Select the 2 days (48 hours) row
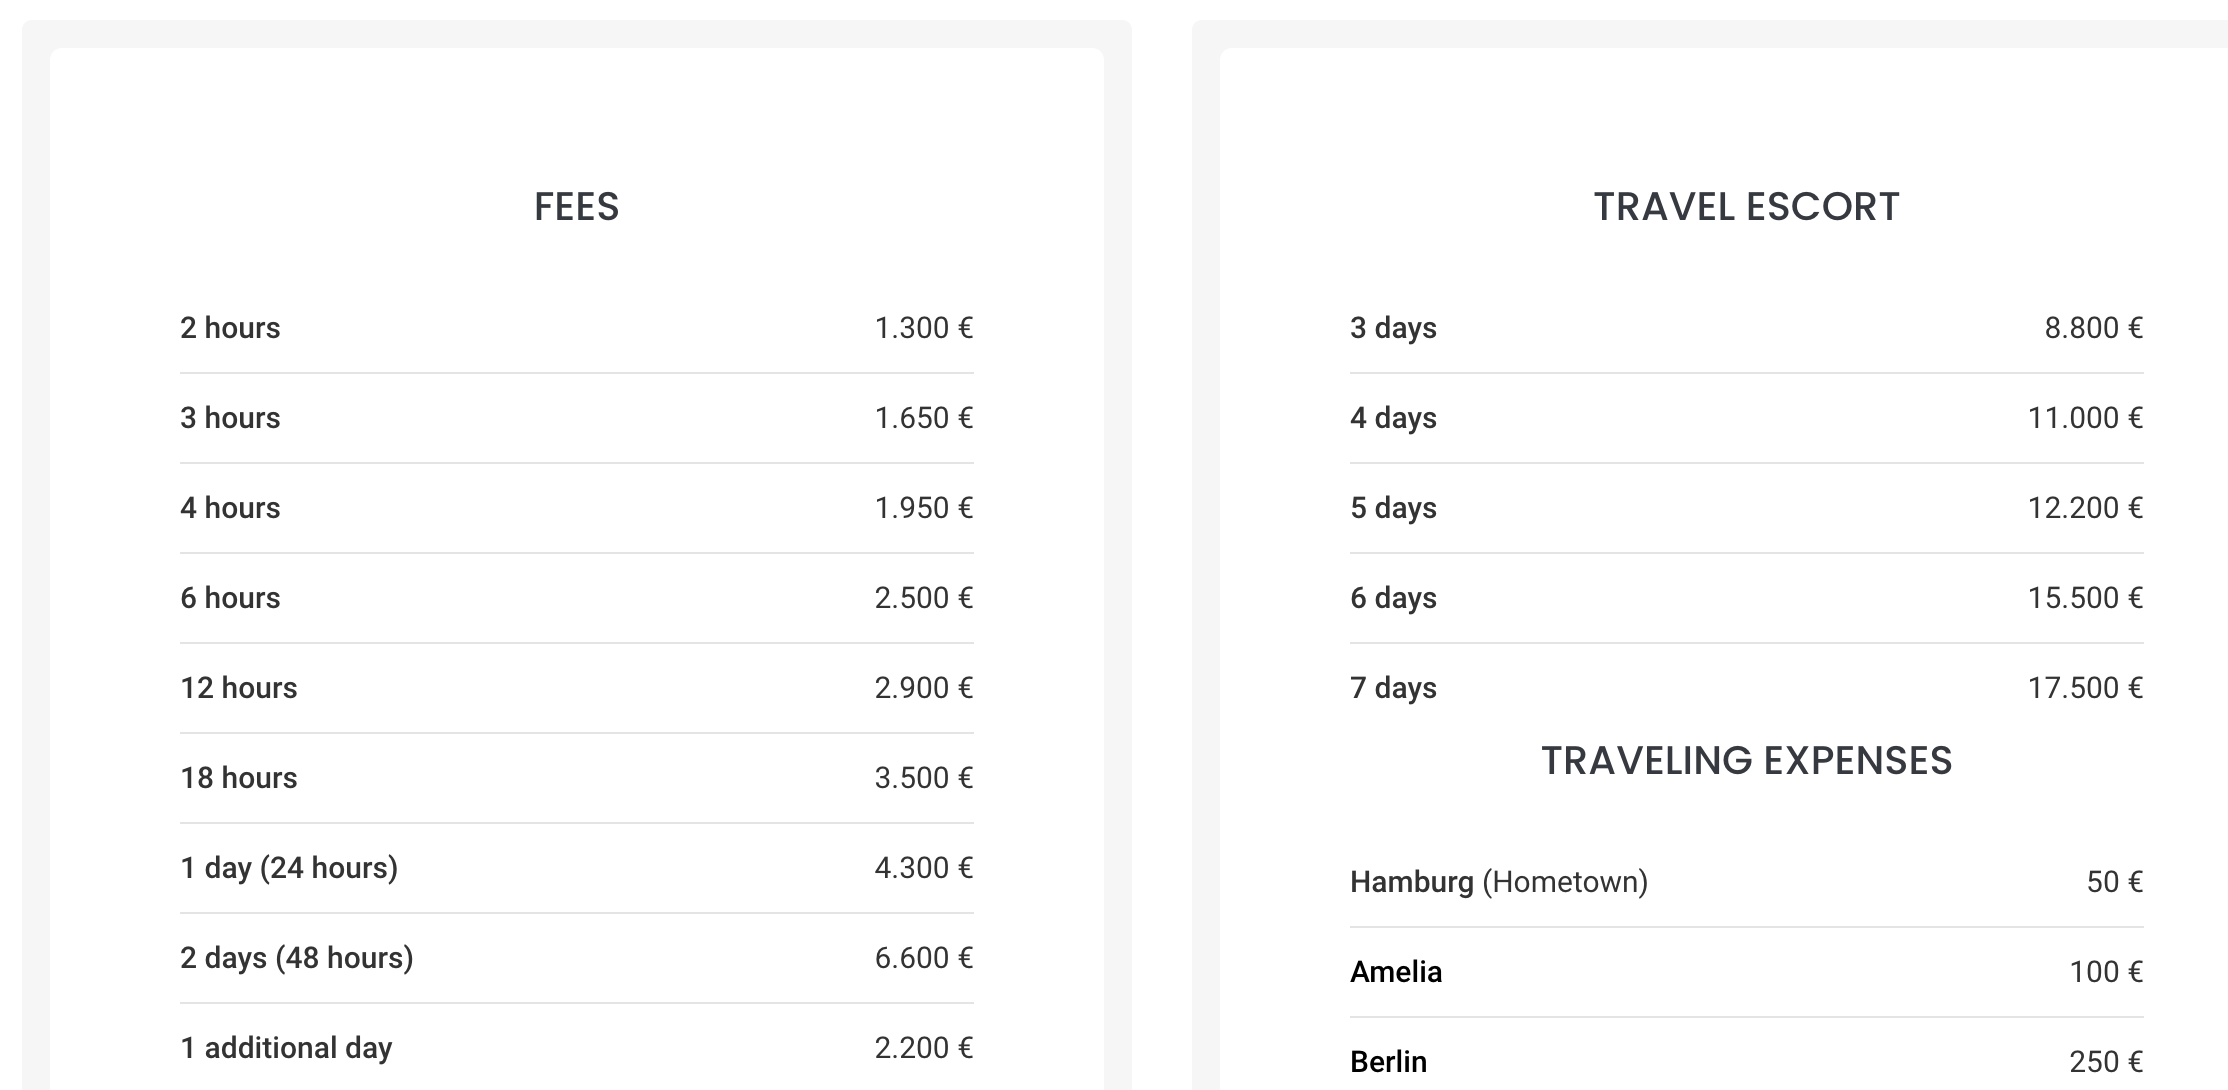The image size is (2228, 1090). coord(577,958)
